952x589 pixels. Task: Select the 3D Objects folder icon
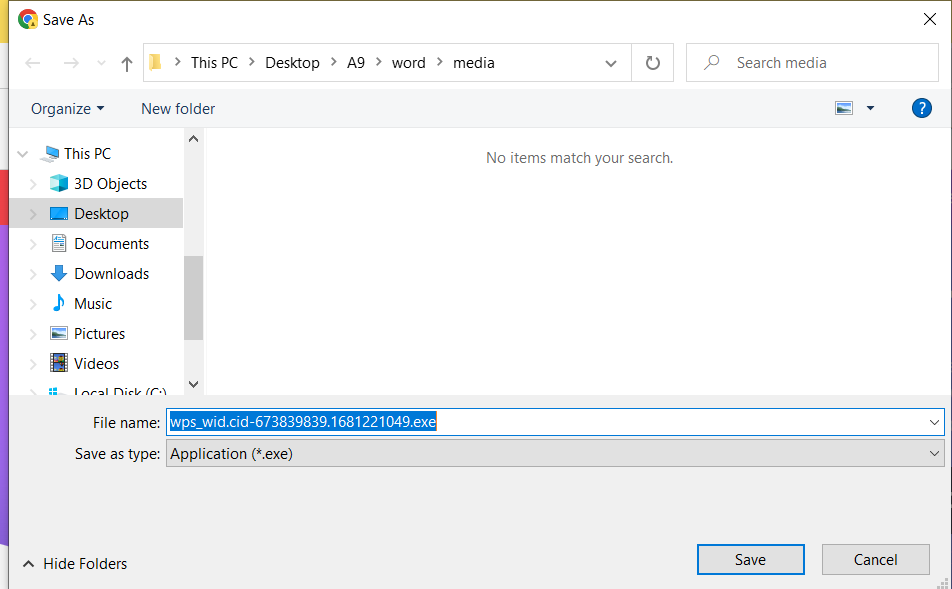click(x=59, y=184)
